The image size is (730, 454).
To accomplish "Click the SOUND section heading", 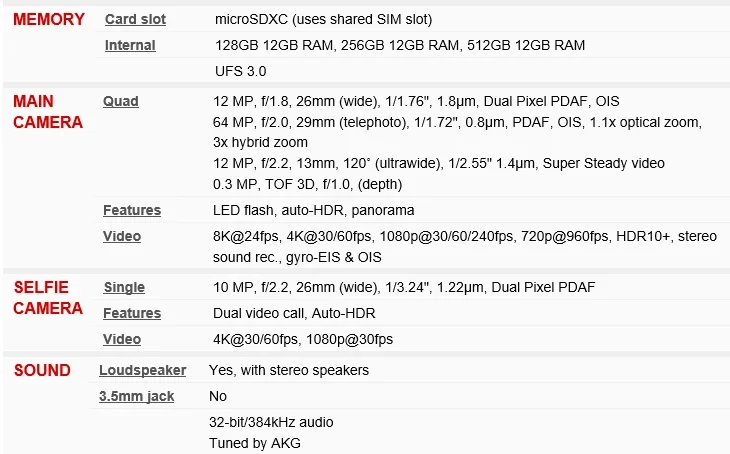I will [42, 370].
